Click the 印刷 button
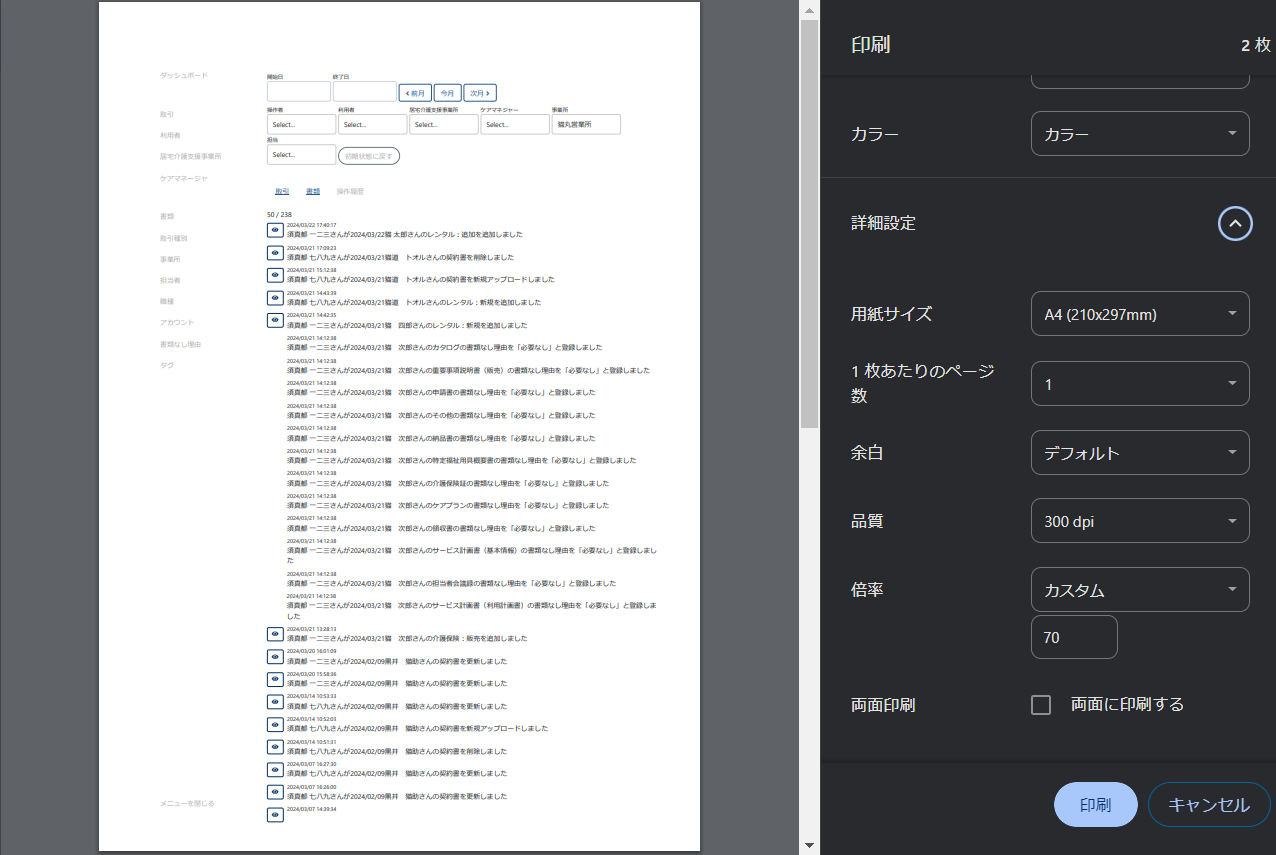1276x855 pixels. 1095,804
